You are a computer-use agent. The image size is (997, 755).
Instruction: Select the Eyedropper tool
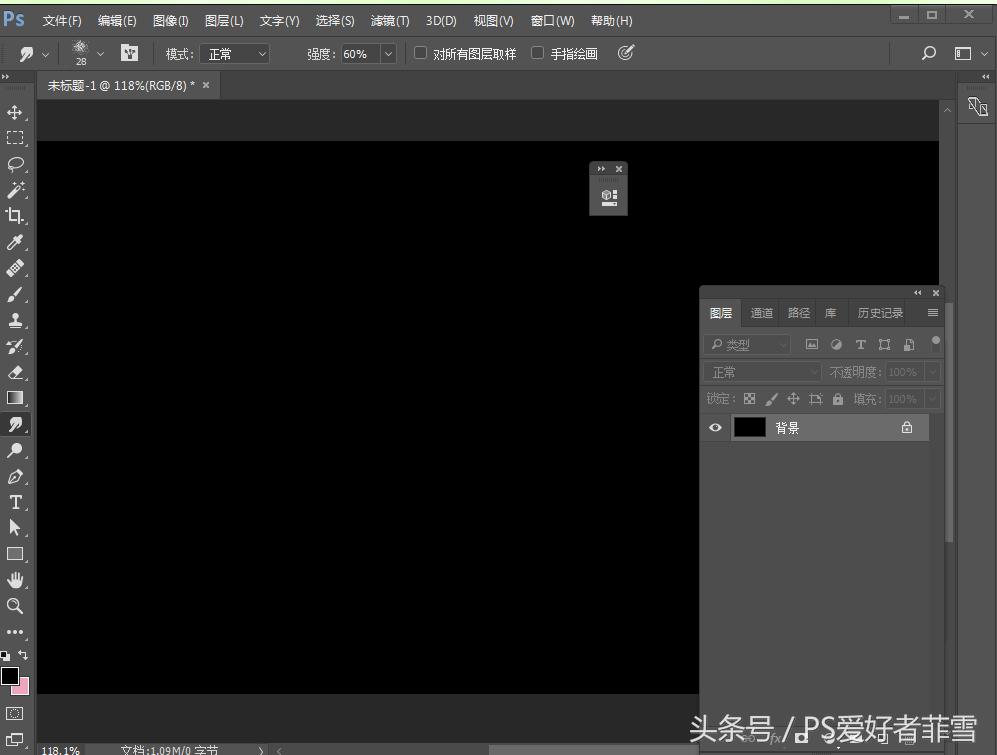pyautogui.click(x=14, y=242)
